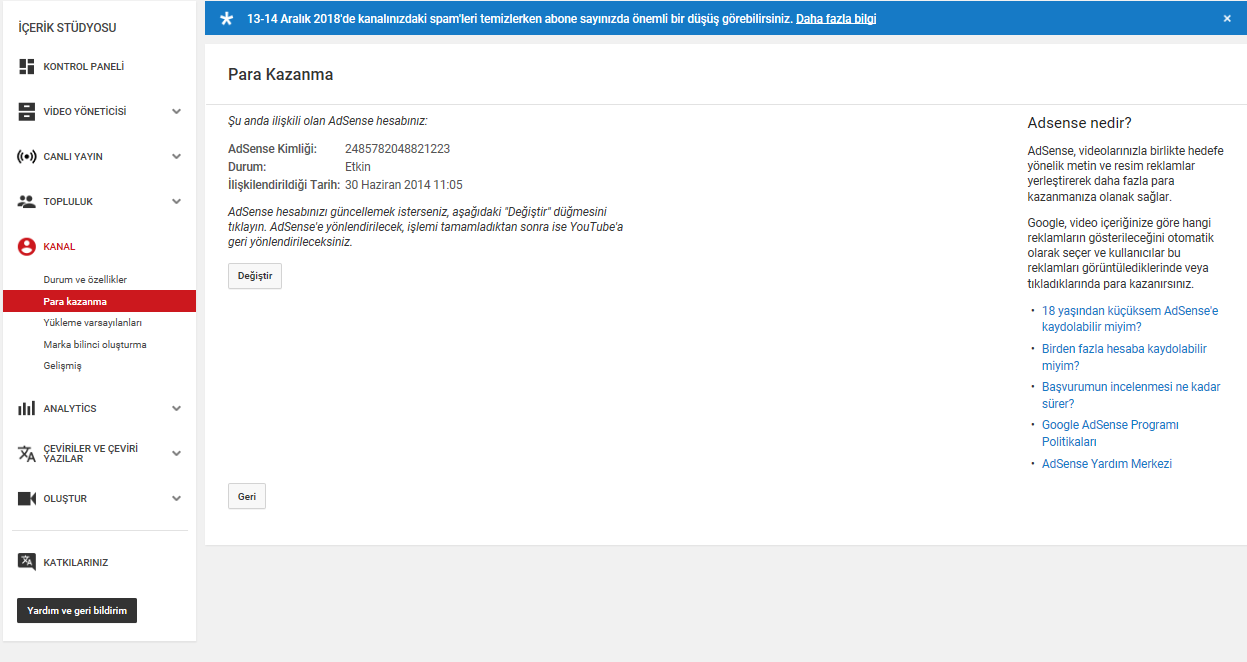Click the Kanal account icon
Viewport: 1247px width, 662px height.
coord(27,247)
